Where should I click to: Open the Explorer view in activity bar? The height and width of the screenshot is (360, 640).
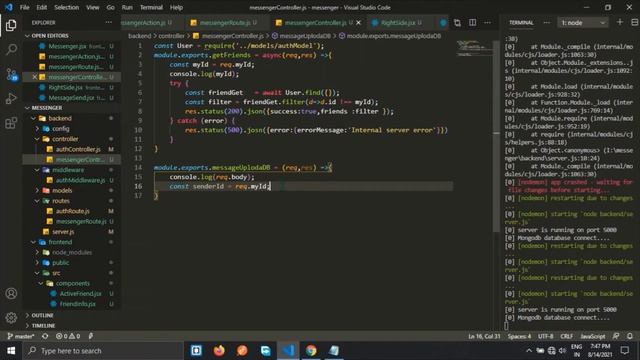click(11, 25)
